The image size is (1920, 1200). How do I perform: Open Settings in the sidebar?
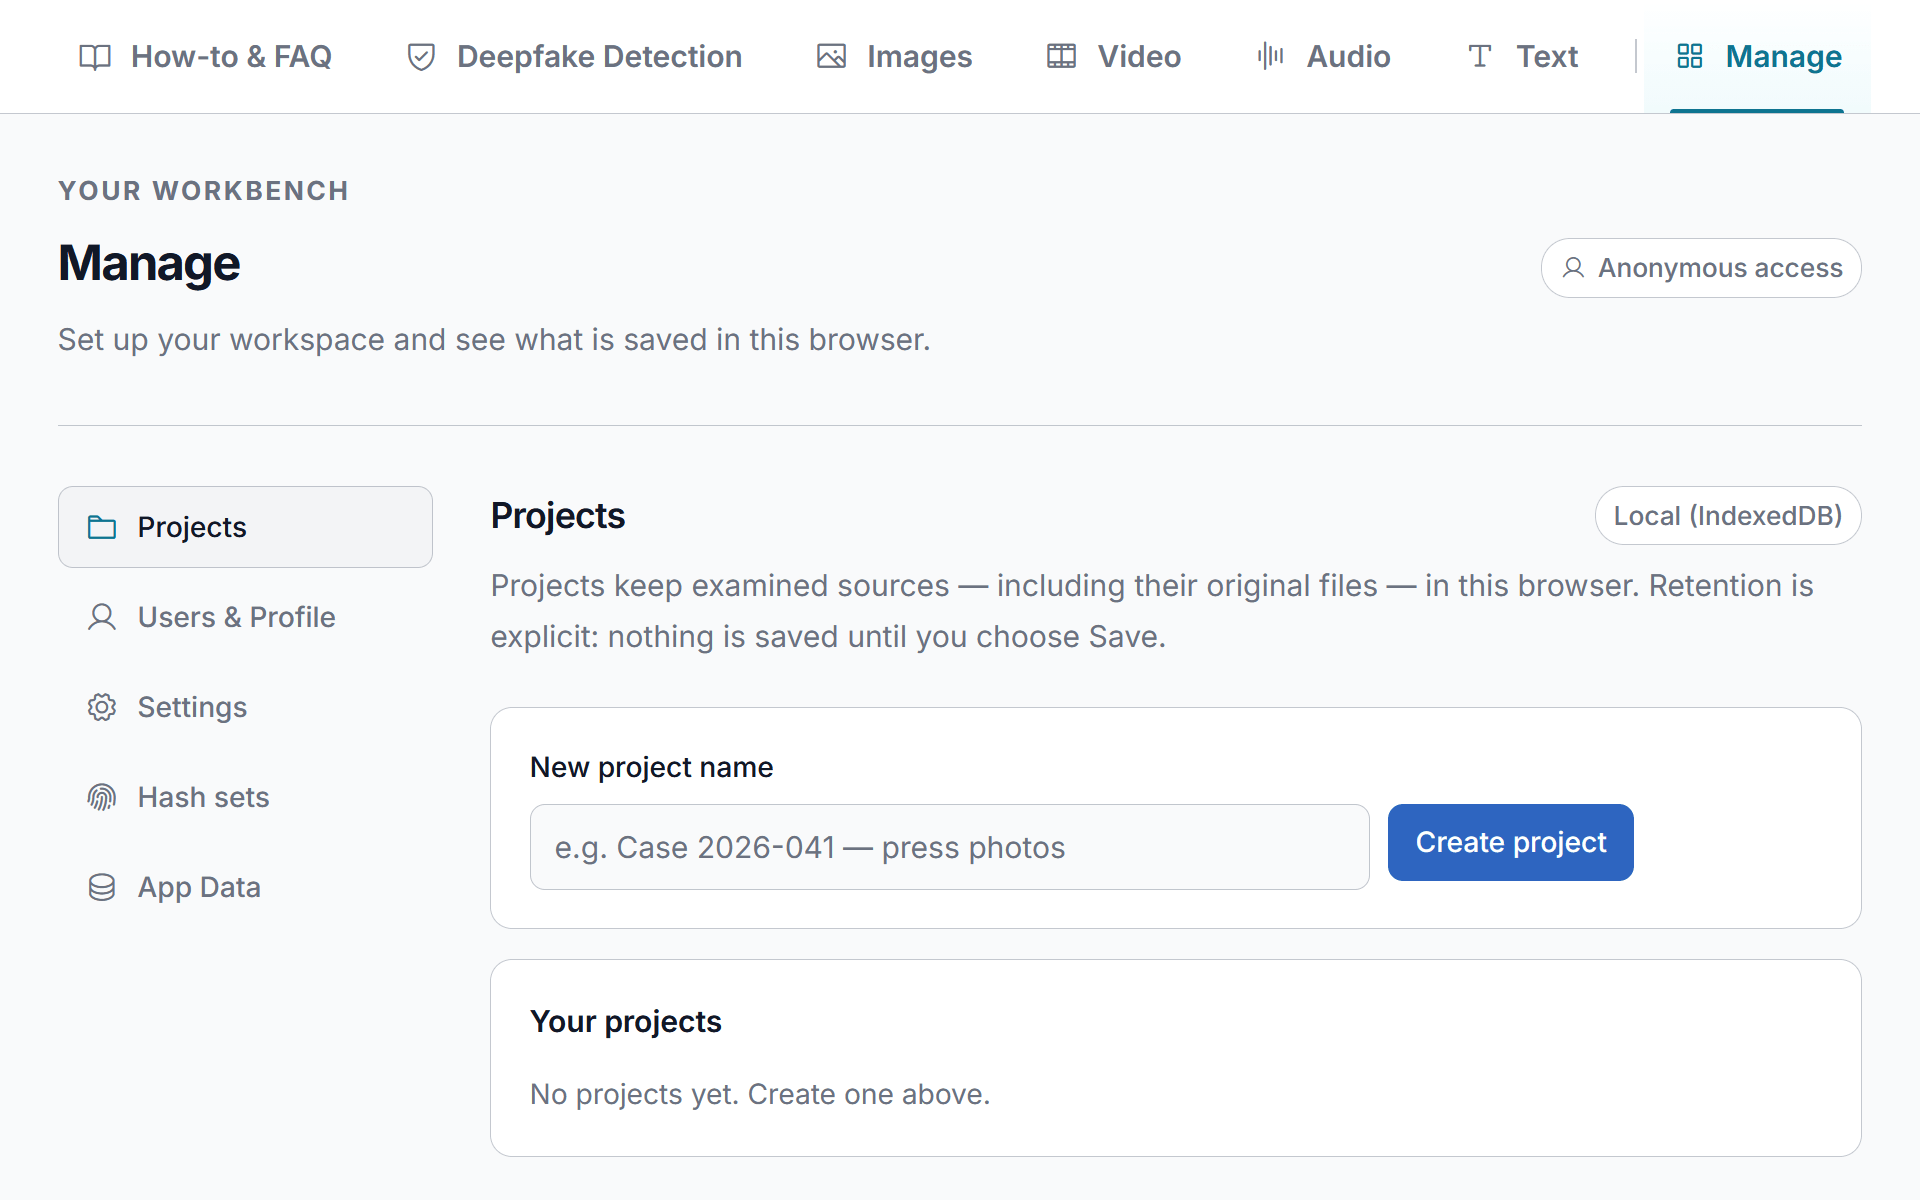tap(245, 707)
